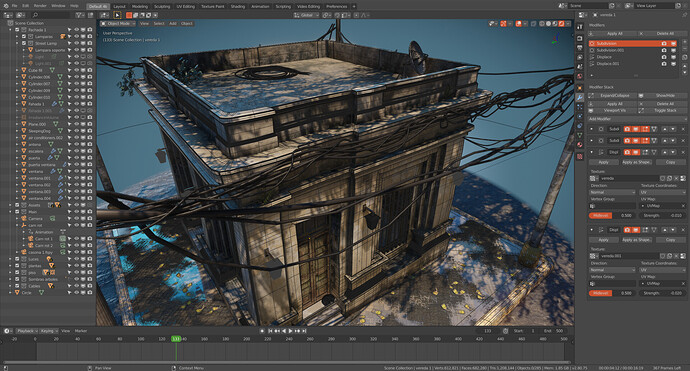Toggle selectability arrow for puerta

pos(69,158)
